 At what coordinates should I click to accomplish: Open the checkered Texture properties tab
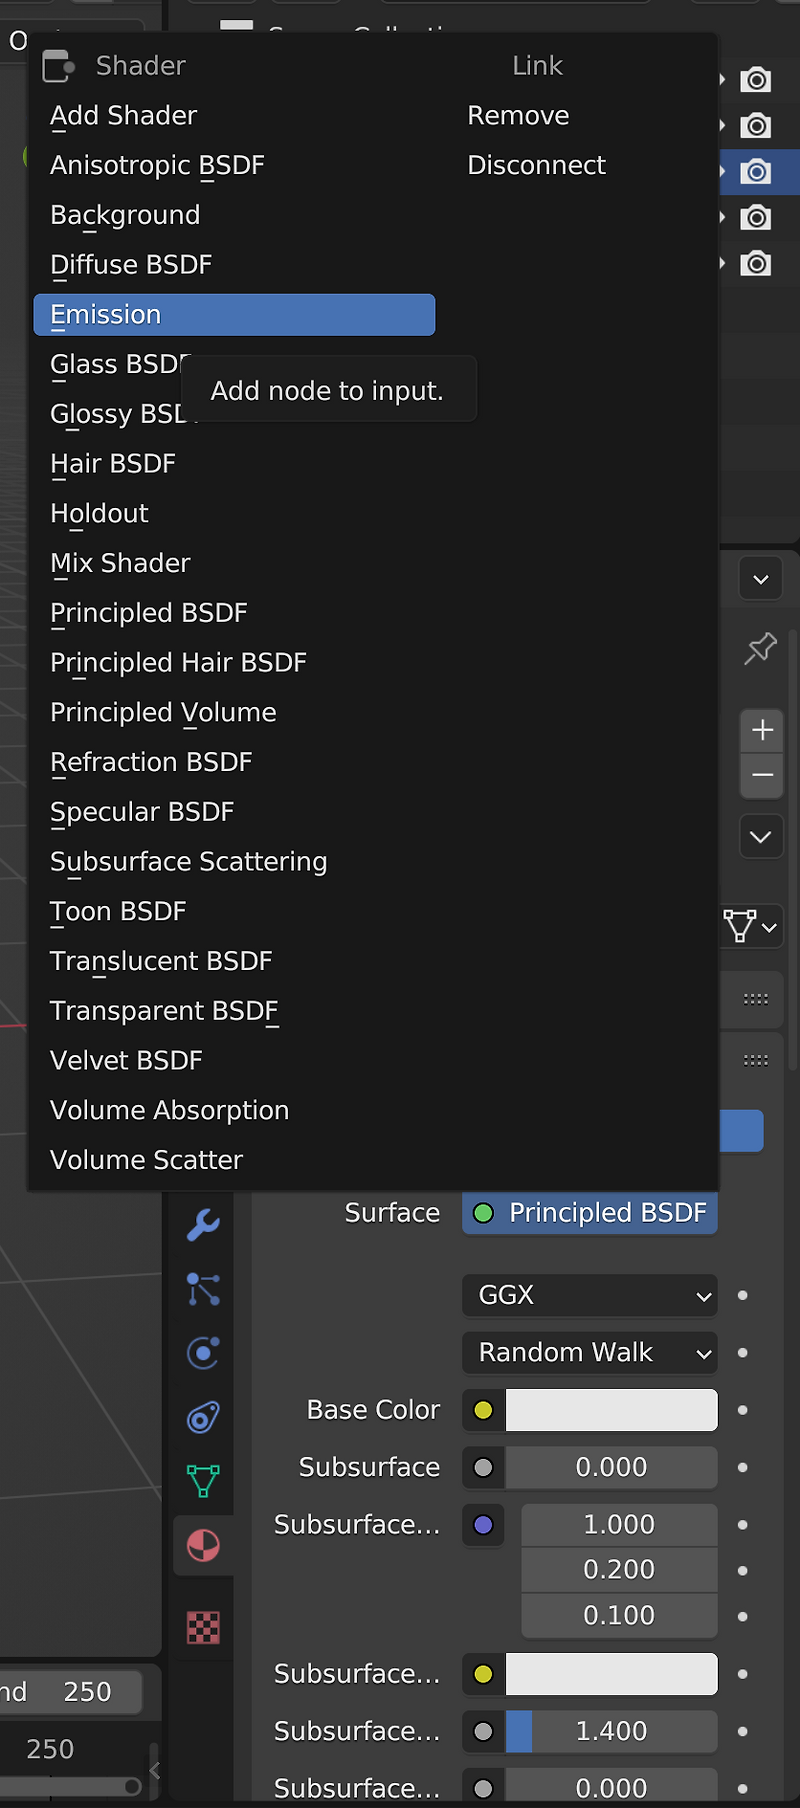[202, 1627]
